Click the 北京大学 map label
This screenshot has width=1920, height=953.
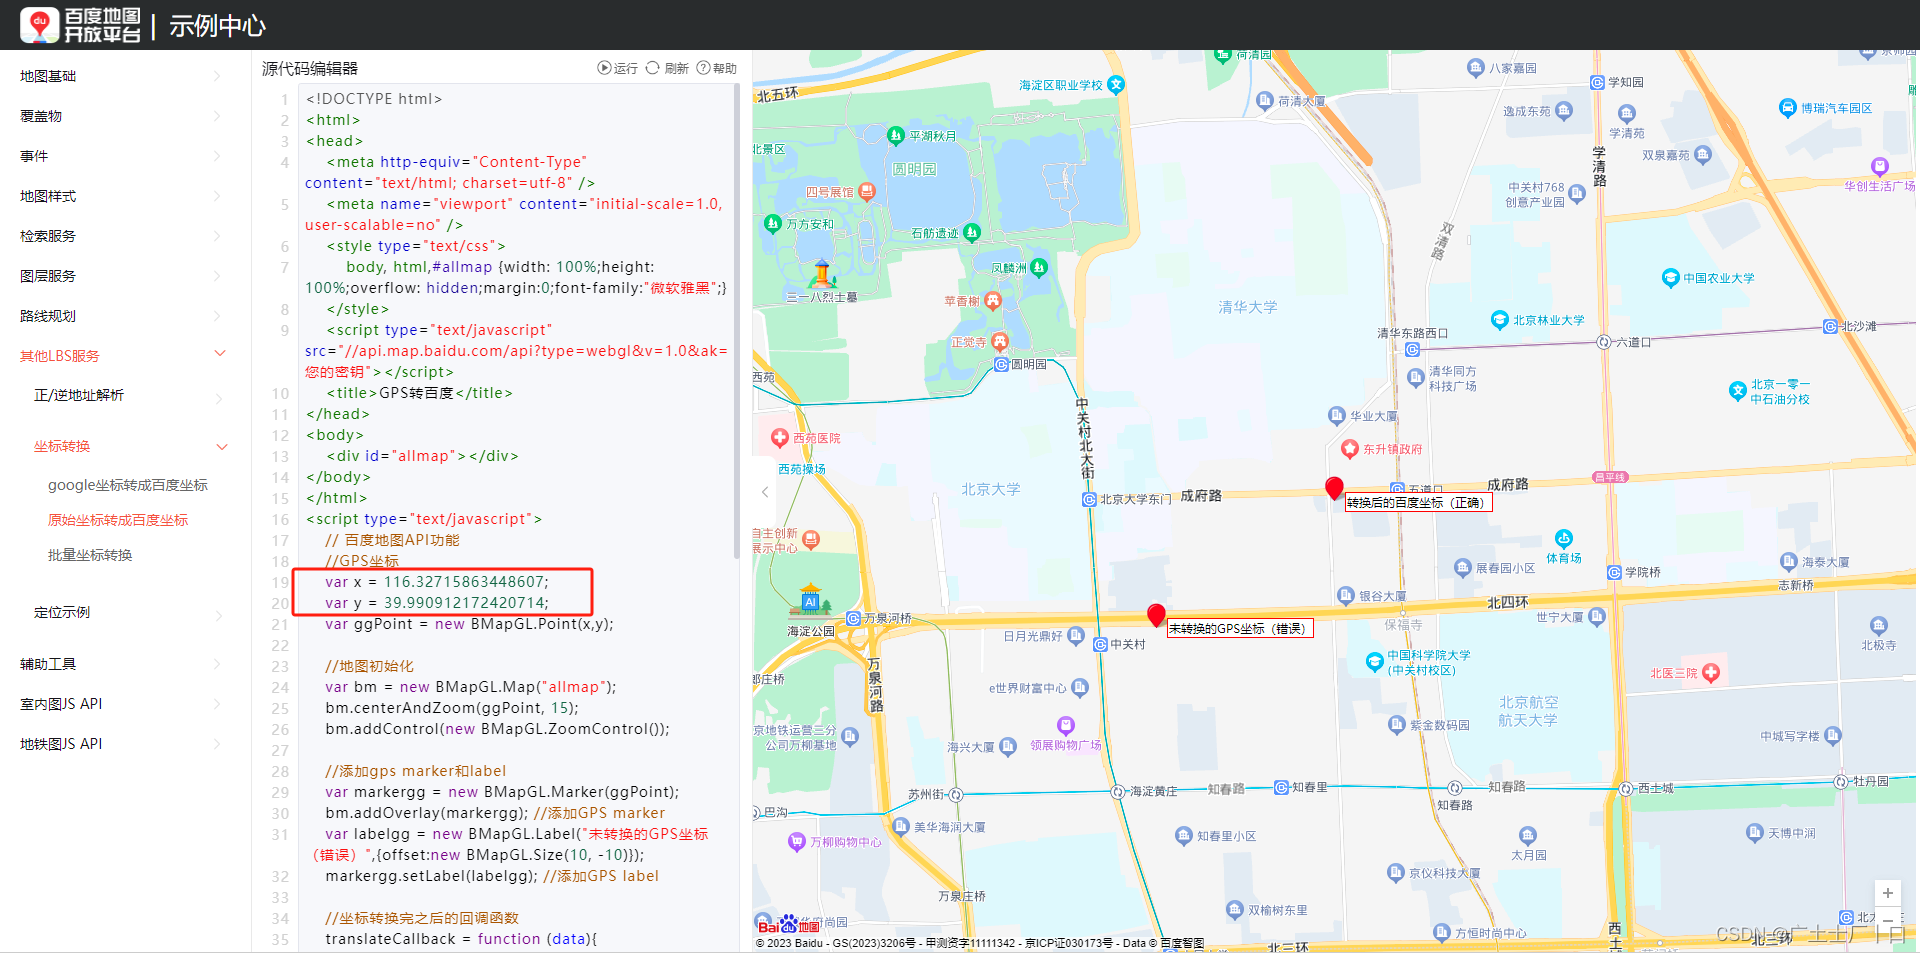click(x=990, y=489)
